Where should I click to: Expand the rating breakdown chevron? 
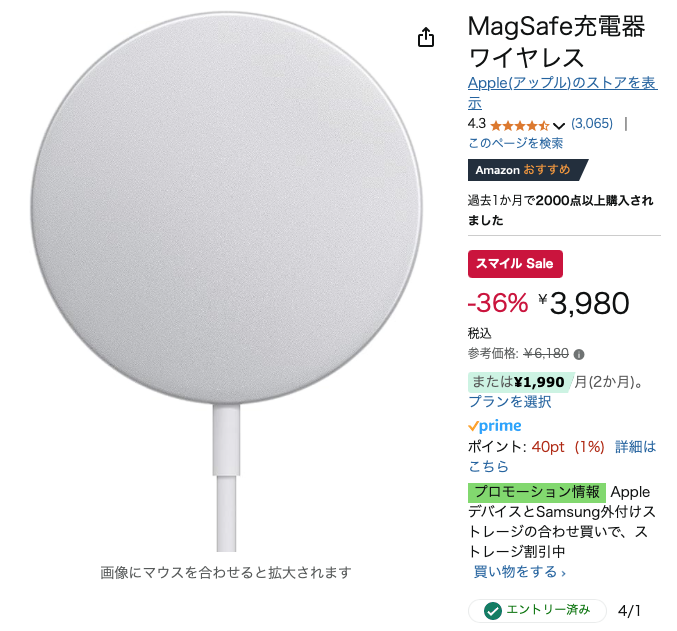click(559, 126)
